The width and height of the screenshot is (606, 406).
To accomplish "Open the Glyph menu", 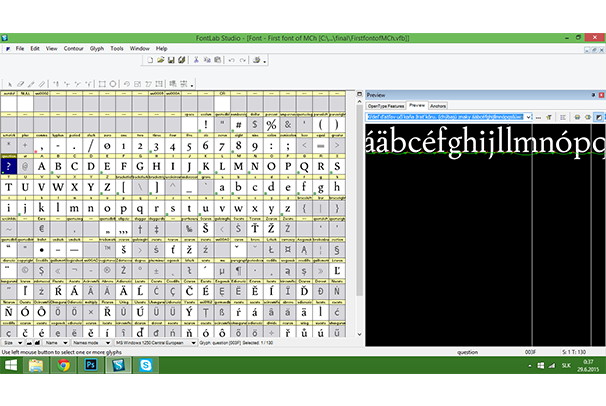I will [97, 48].
